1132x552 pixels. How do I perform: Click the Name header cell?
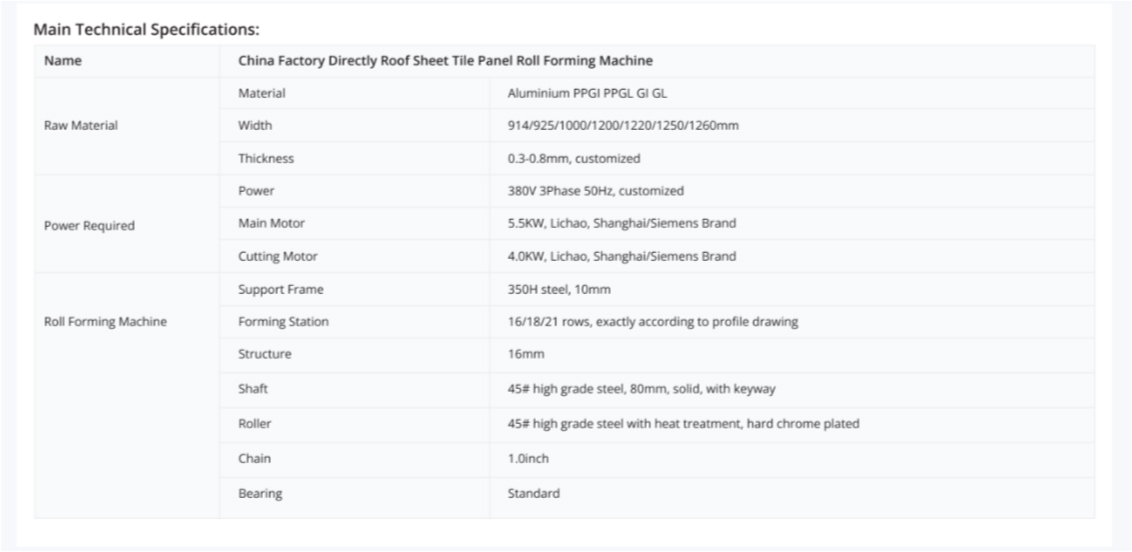tap(63, 61)
